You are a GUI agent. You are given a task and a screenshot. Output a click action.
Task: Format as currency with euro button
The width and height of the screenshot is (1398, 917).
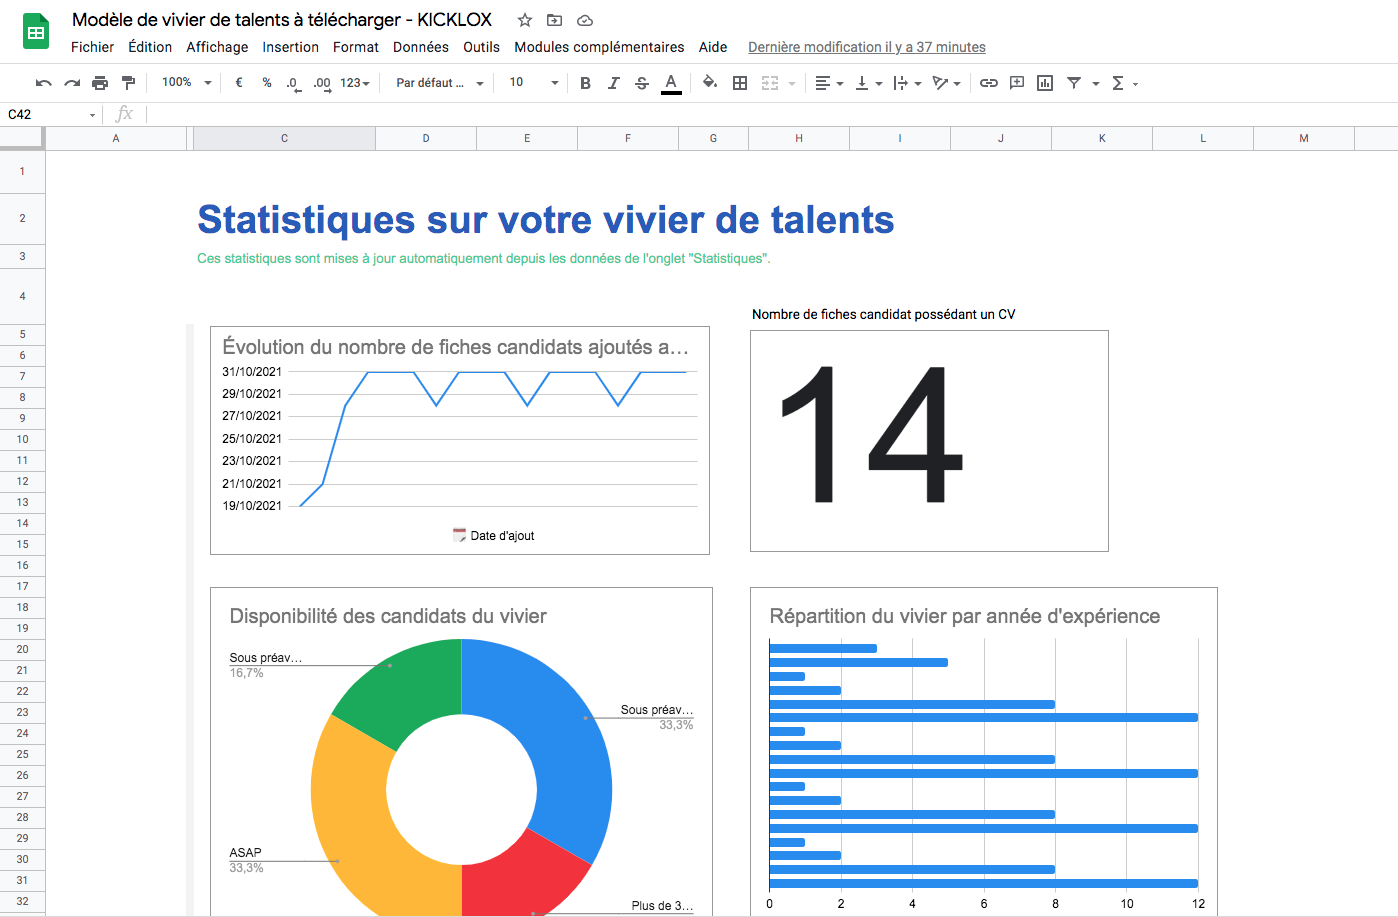(x=239, y=83)
